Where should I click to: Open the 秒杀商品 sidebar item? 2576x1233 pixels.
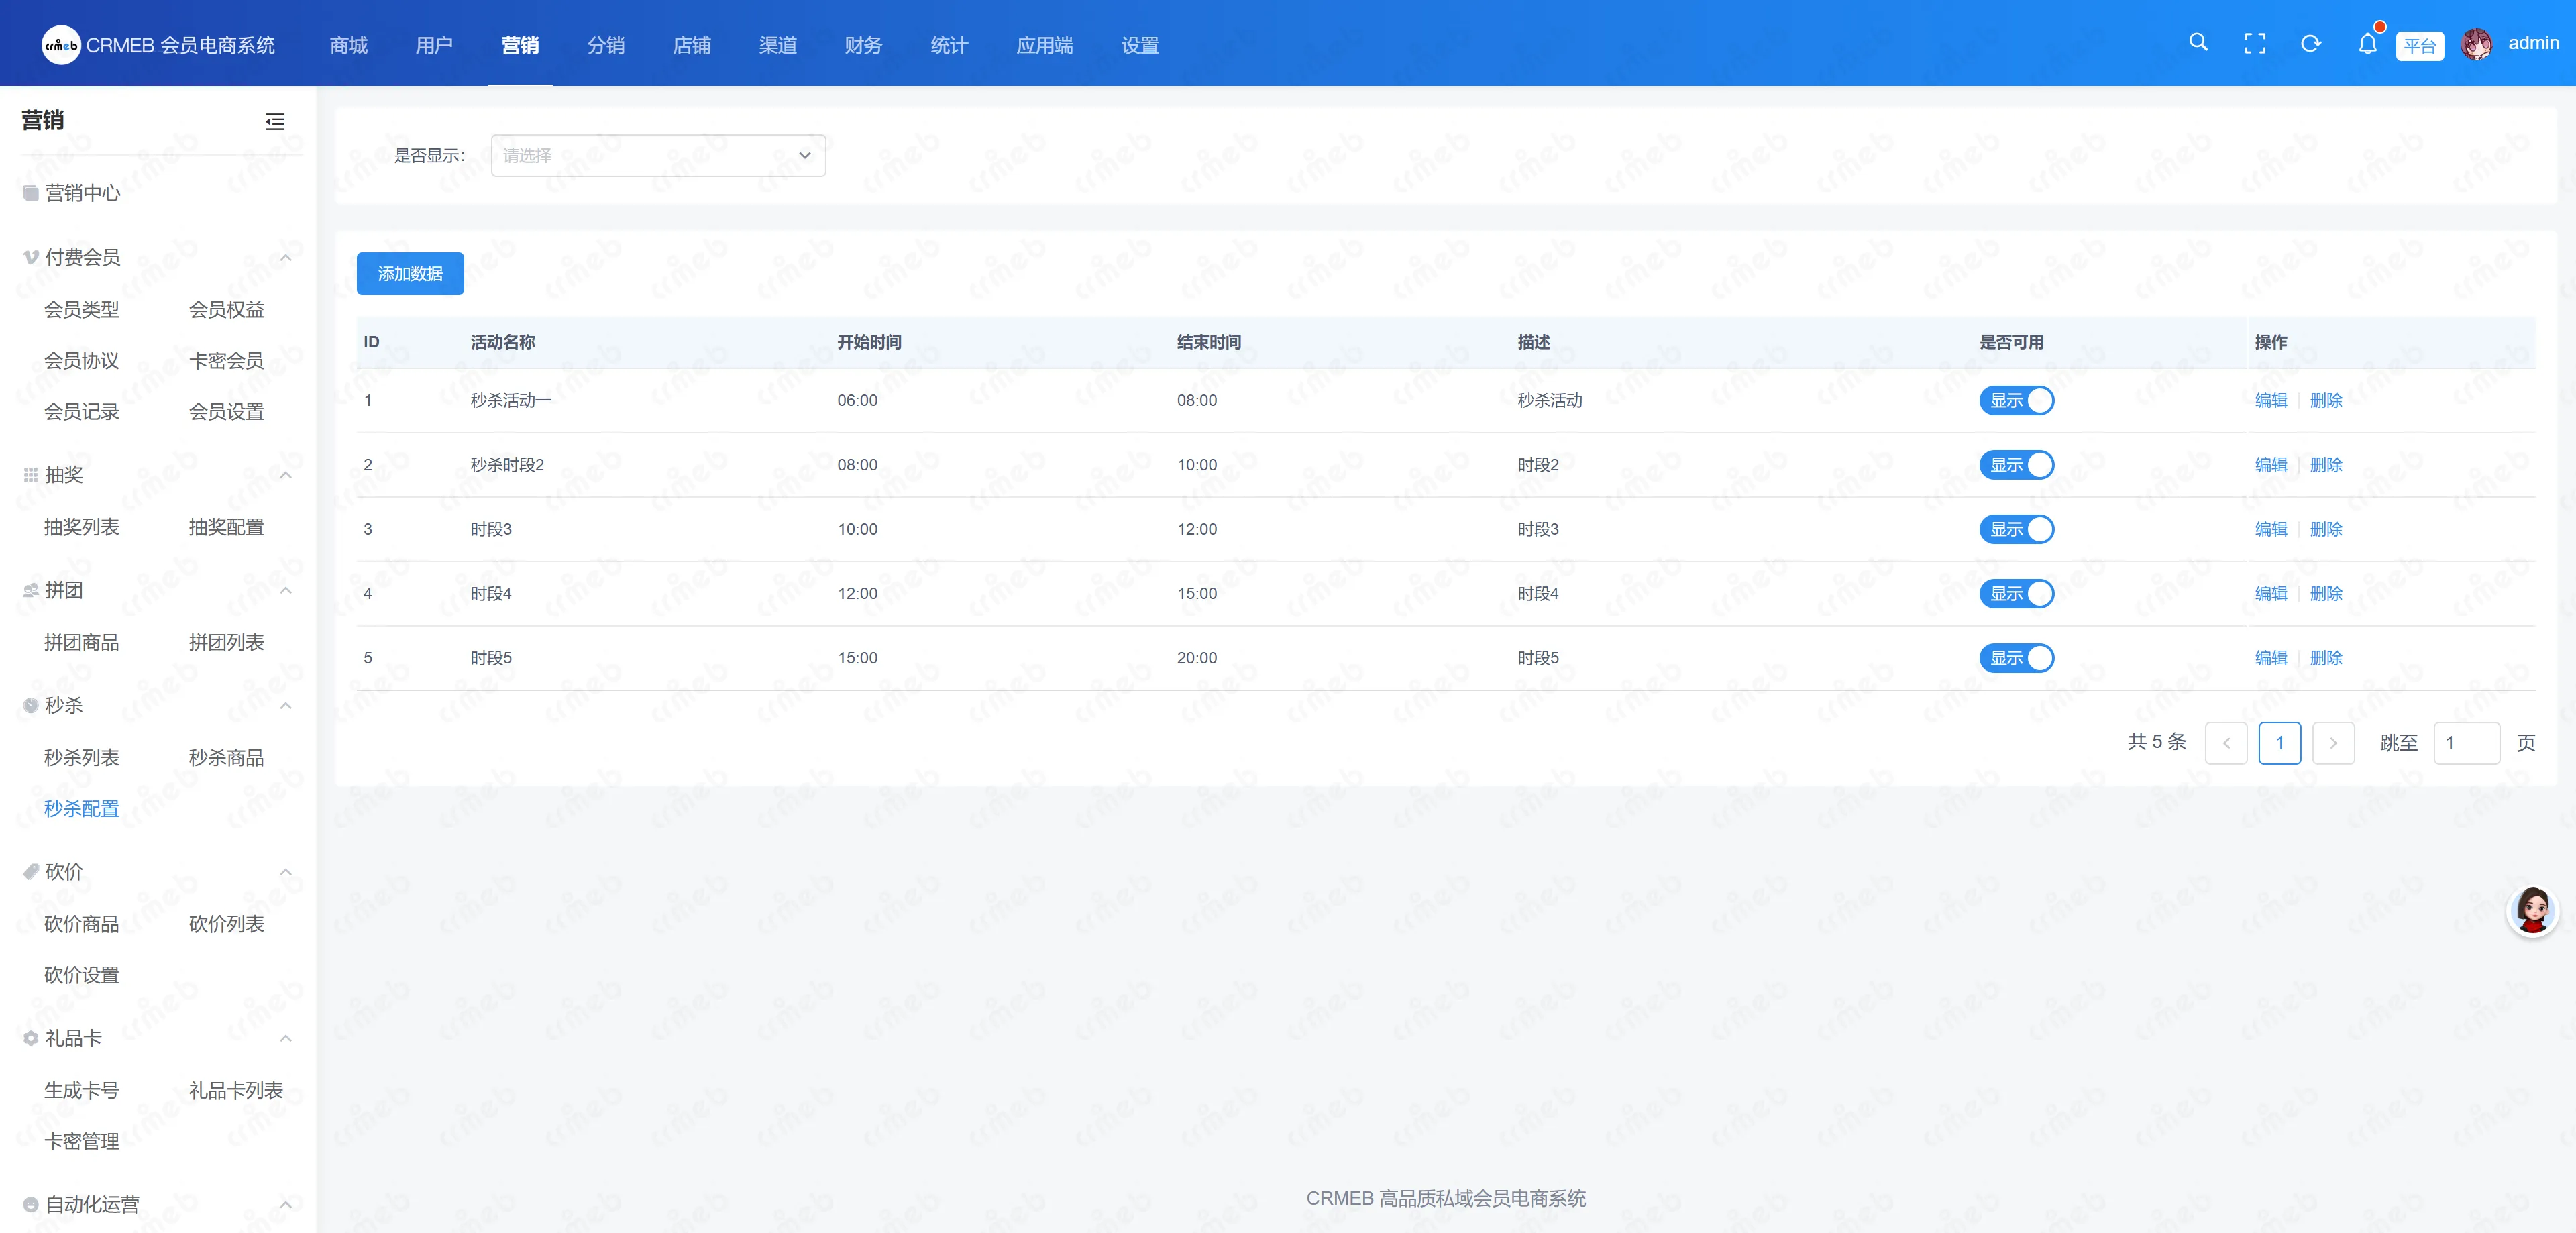[x=227, y=758]
